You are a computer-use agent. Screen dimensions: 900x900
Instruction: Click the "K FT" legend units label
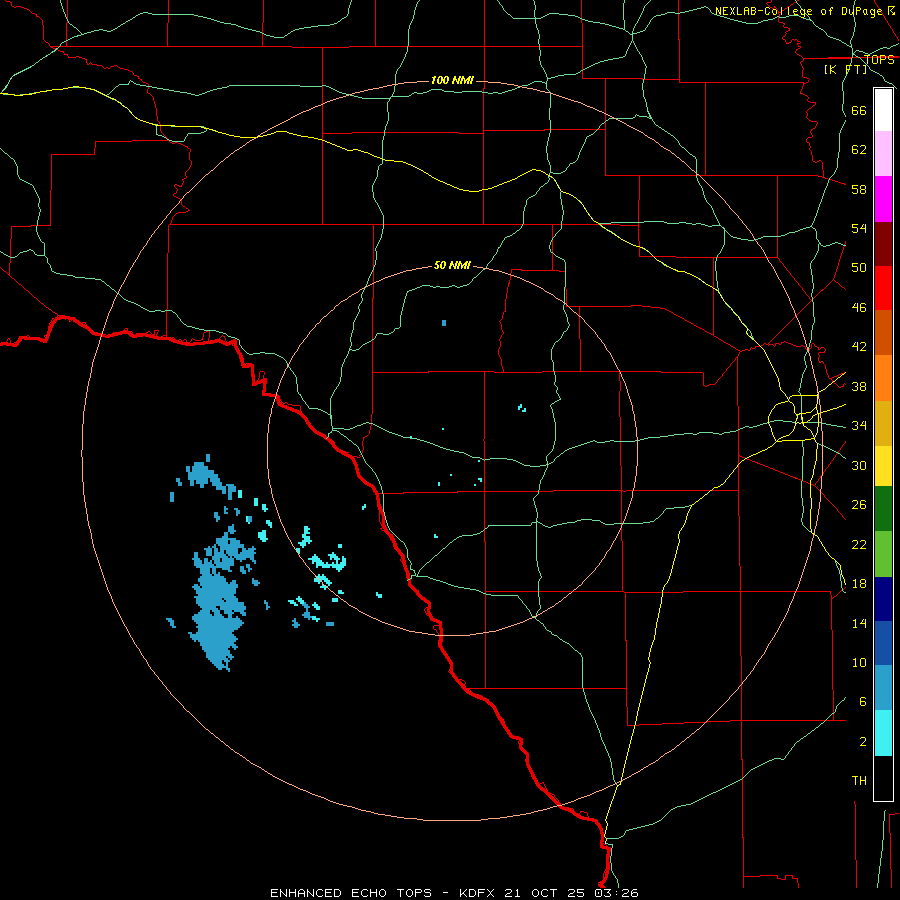845,69
